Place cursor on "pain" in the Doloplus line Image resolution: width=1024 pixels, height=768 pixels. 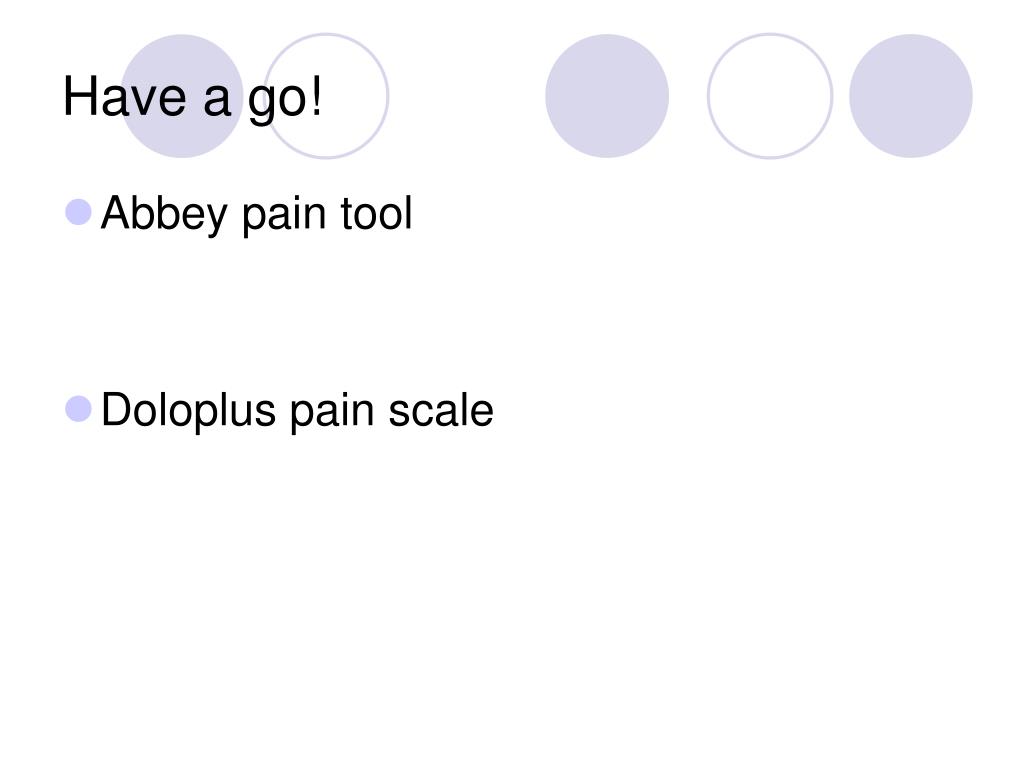(x=332, y=413)
